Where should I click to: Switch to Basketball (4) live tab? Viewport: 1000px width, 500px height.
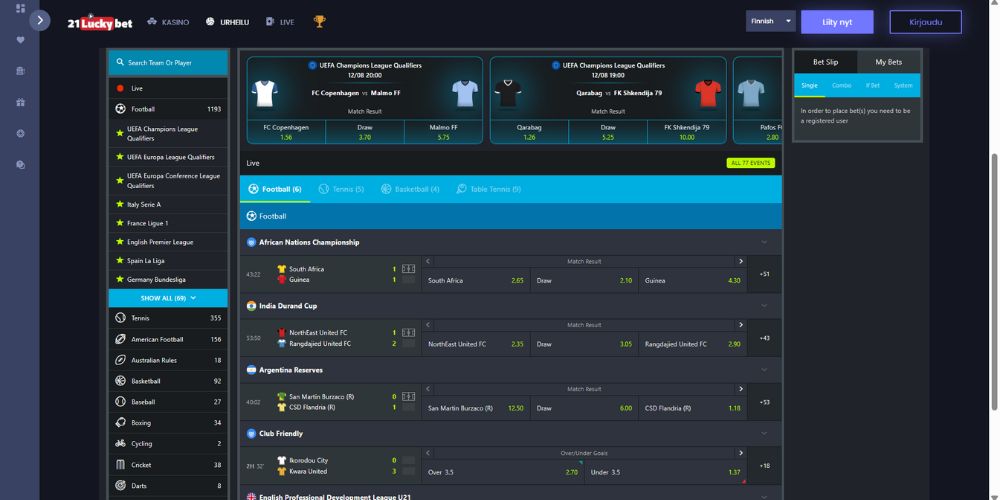click(x=410, y=189)
